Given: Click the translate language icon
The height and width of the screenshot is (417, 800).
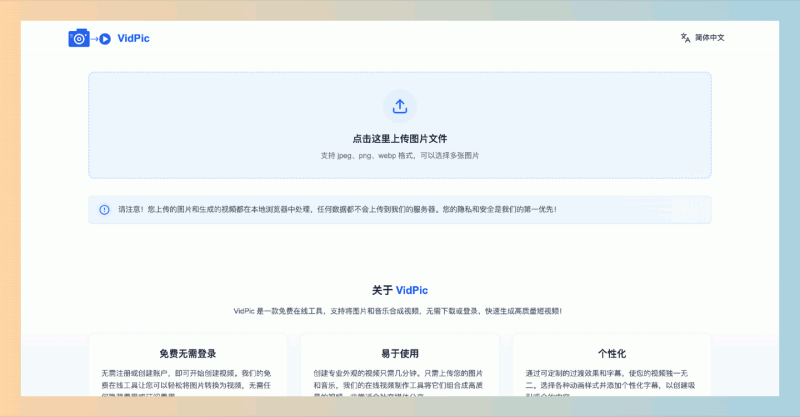Looking at the screenshot, I should [x=685, y=38].
